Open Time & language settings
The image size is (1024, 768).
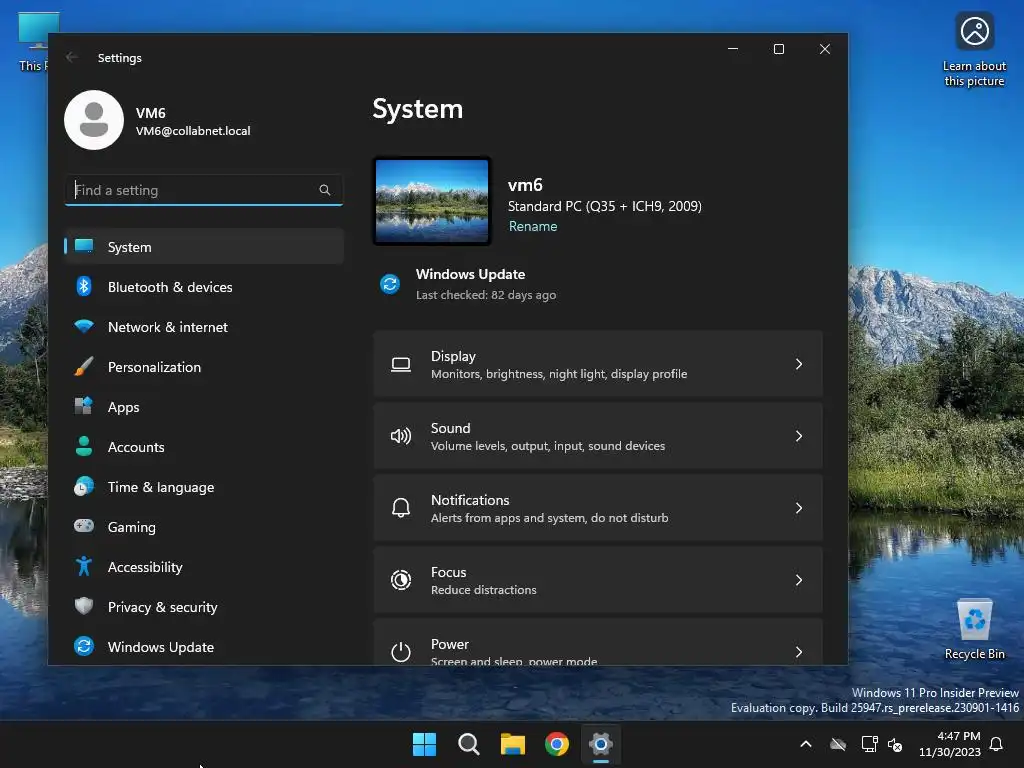pyautogui.click(x=204, y=487)
